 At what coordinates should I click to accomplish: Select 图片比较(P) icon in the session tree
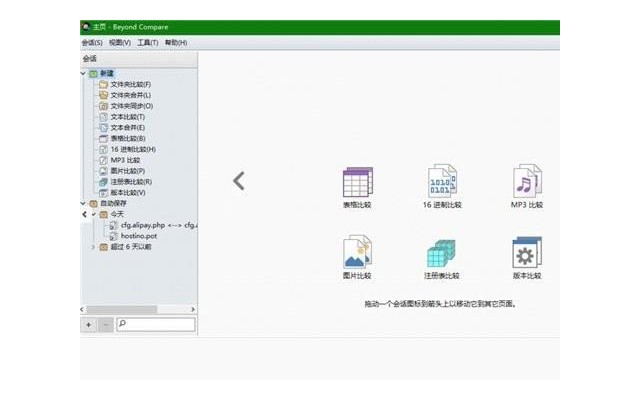103,171
